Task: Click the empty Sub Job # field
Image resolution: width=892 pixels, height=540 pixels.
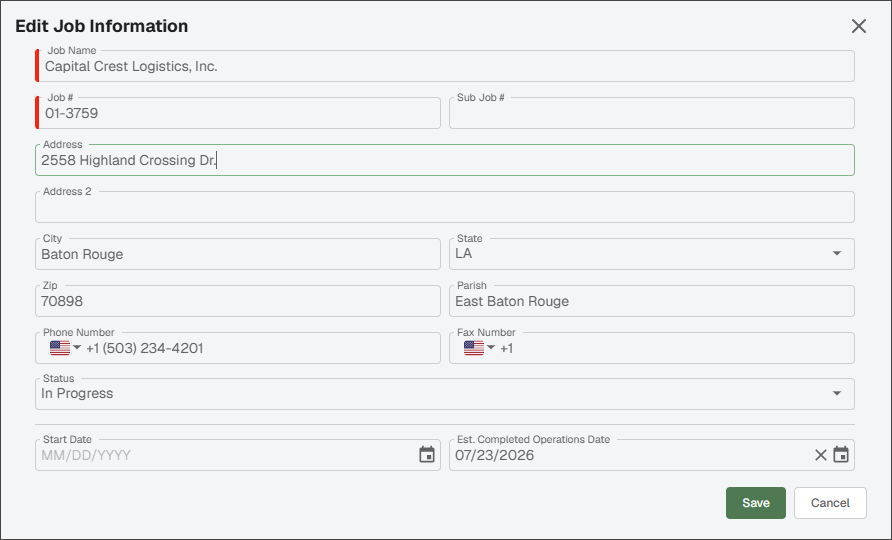Action: click(x=651, y=113)
